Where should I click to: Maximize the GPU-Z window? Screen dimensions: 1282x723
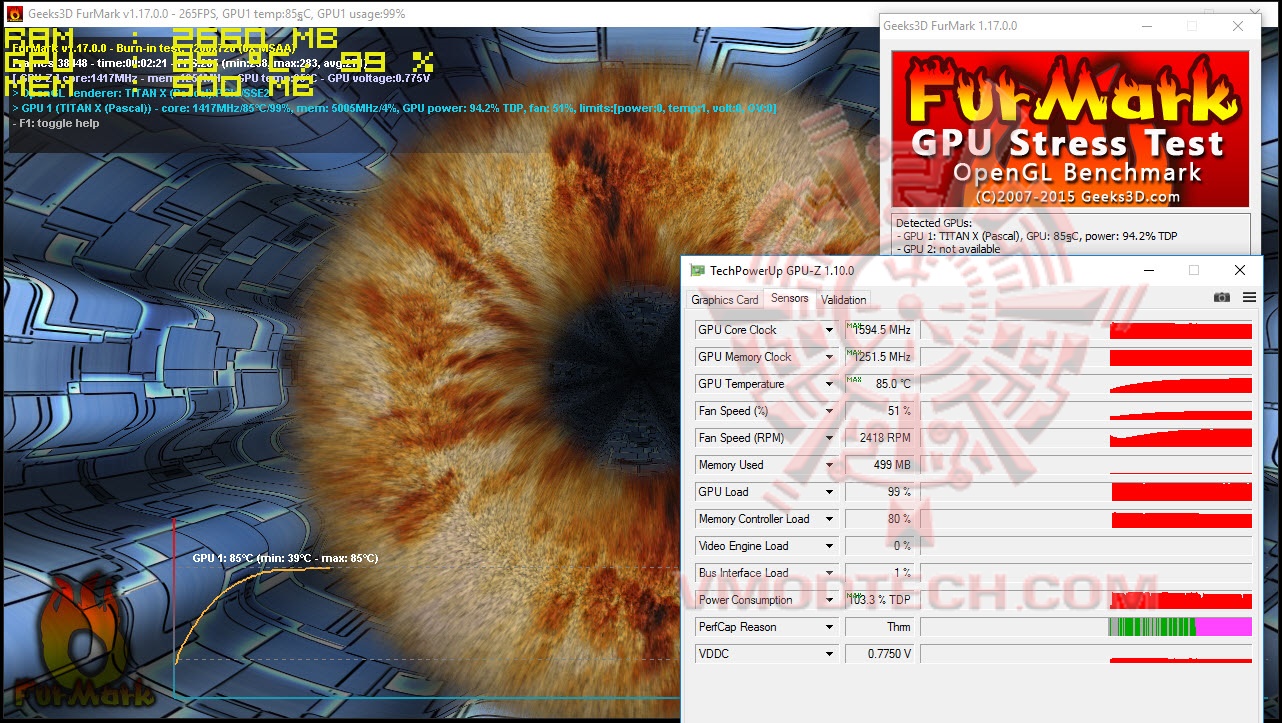[x=1193, y=270]
